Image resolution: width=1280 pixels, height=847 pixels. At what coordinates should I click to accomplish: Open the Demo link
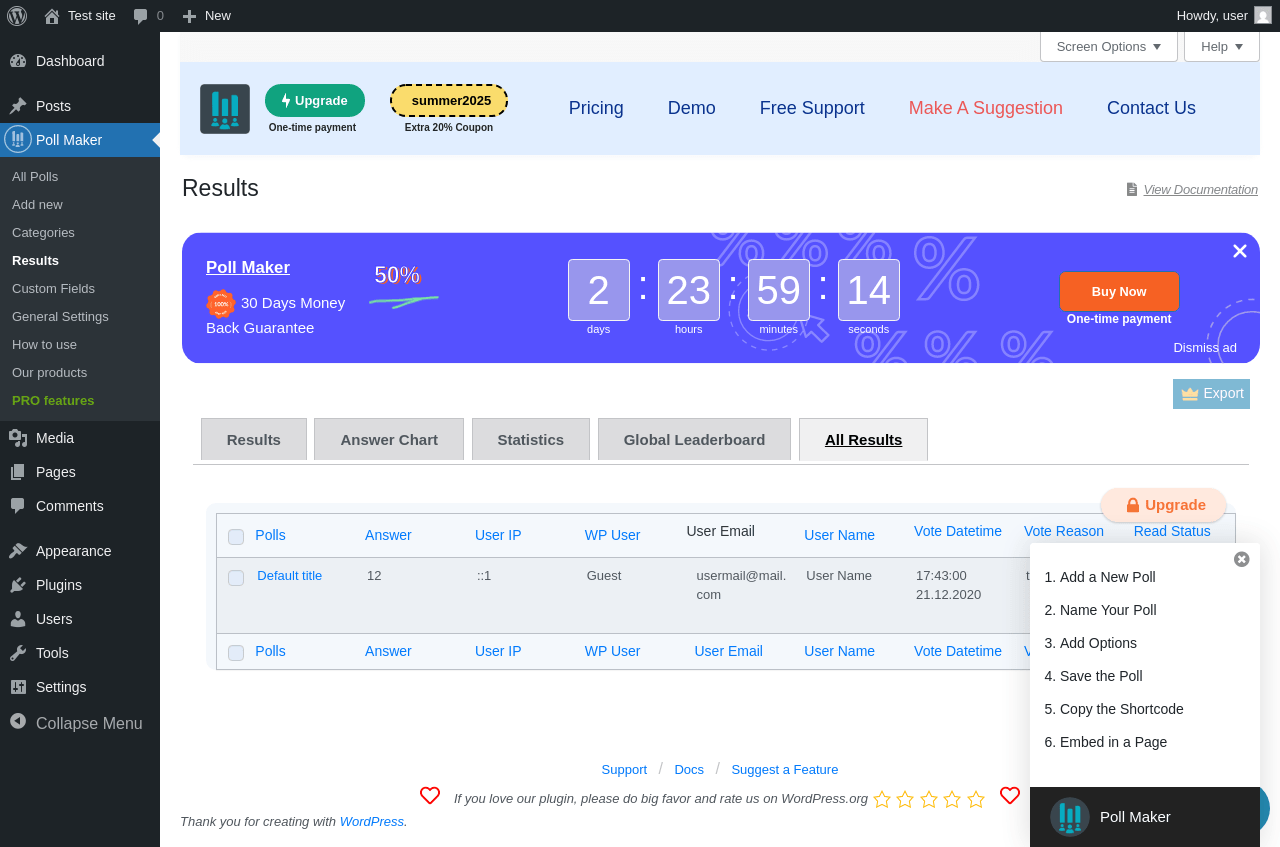[x=692, y=108]
